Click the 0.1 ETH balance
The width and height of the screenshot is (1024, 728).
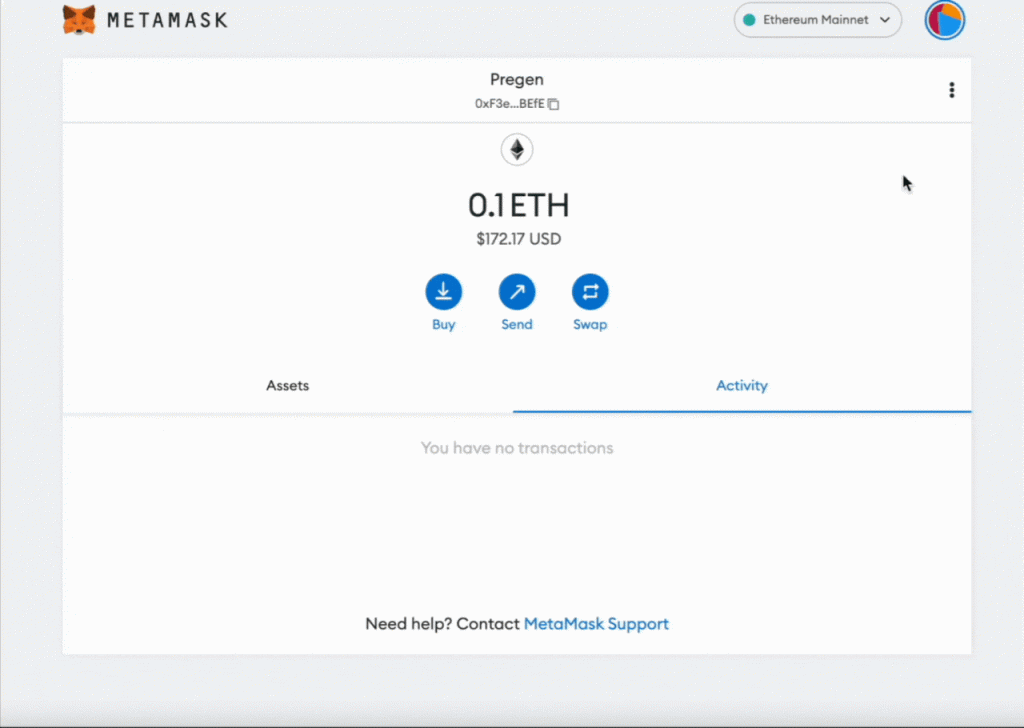click(519, 205)
